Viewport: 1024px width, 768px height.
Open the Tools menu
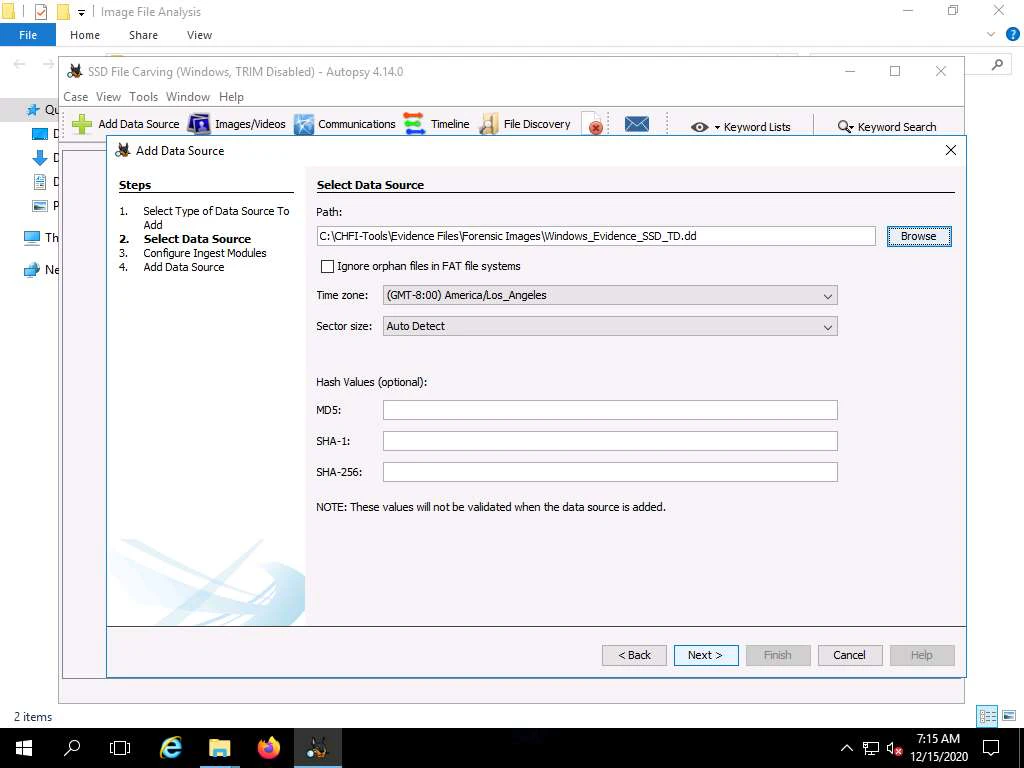pyautogui.click(x=144, y=97)
